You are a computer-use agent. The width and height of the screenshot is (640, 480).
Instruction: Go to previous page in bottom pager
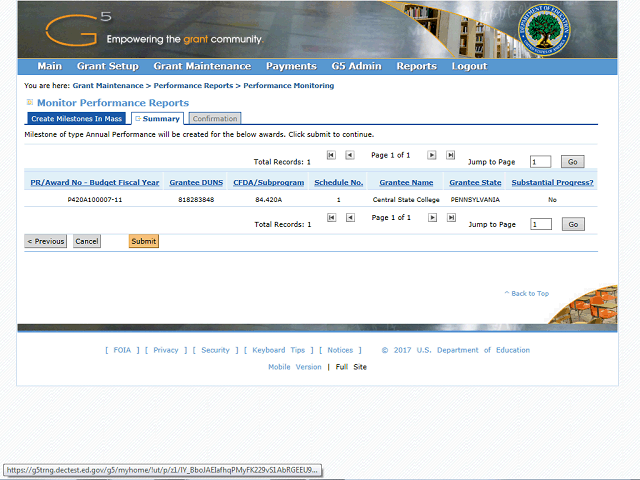(x=350, y=218)
